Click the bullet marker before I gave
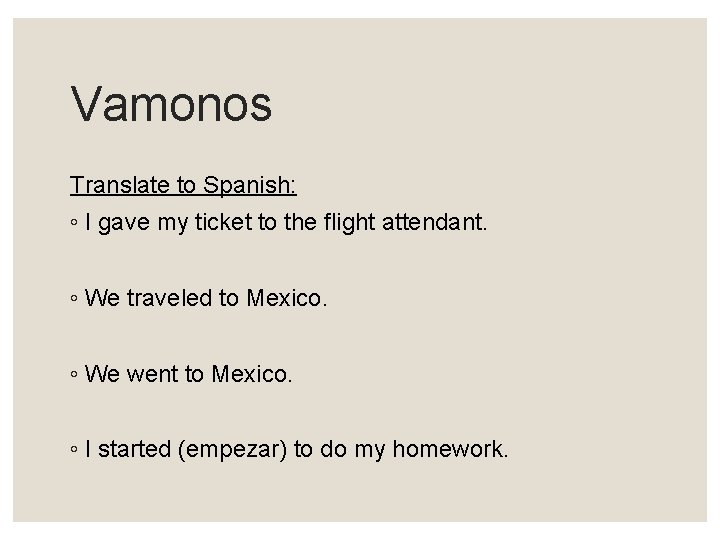The image size is (720, 540). tap(75, 223)
